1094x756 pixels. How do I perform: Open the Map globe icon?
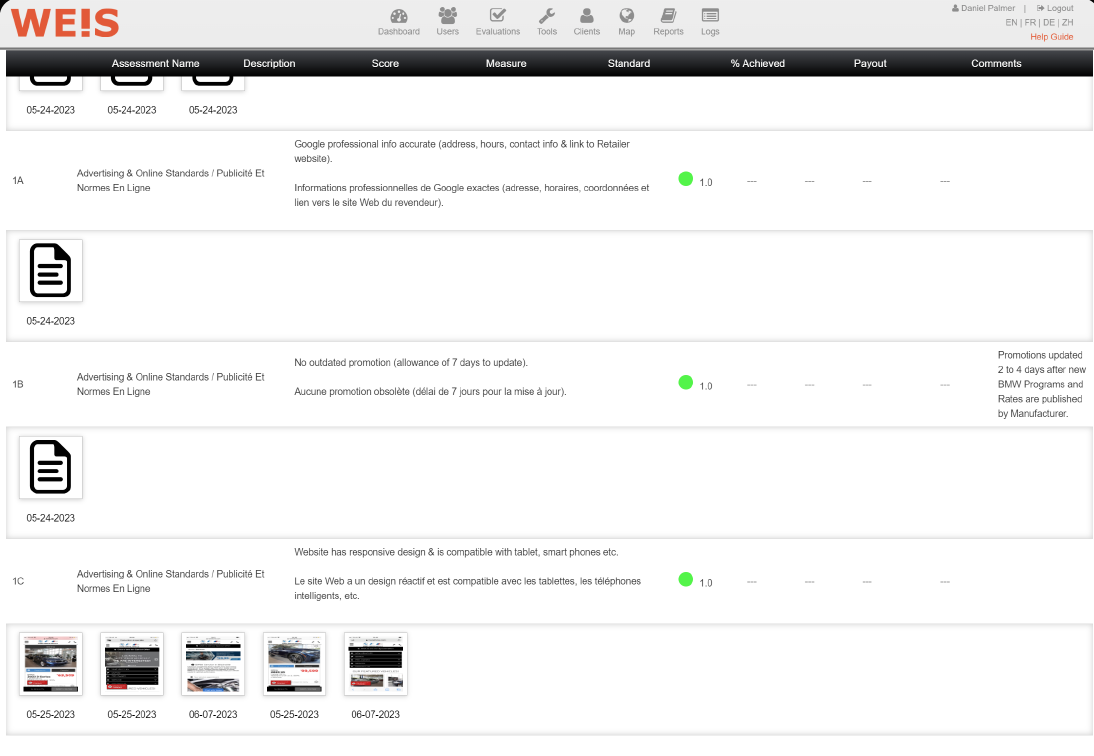coord(627,16)
